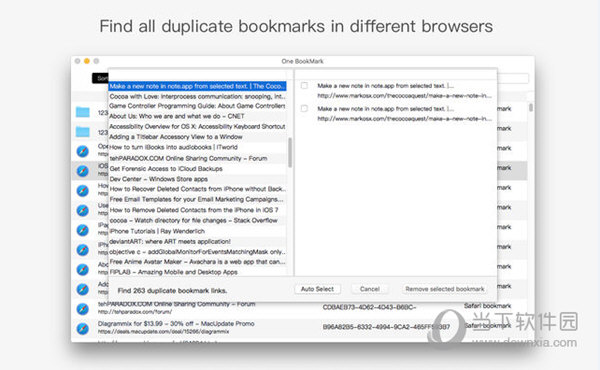
Task: Select the upper '123' folder icon
Action: (83, 112)
